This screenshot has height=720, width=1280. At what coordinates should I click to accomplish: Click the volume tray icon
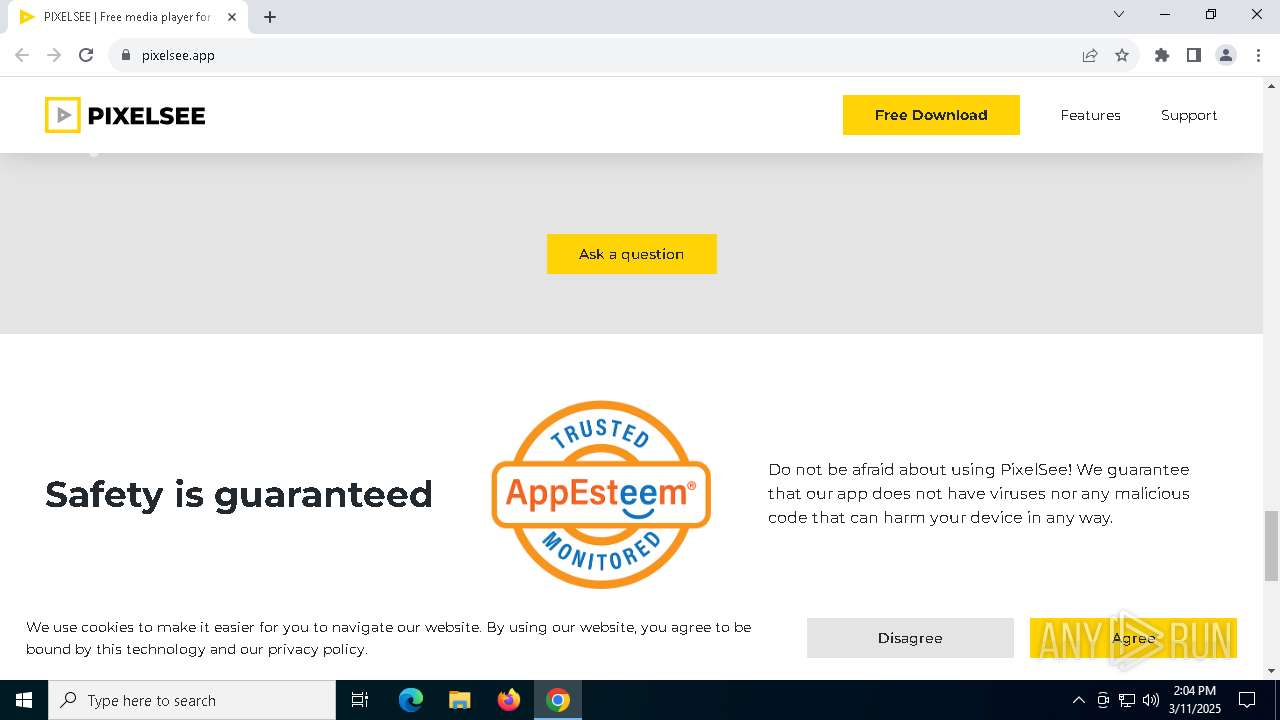pyautogui.click(x=1150, y=700)
